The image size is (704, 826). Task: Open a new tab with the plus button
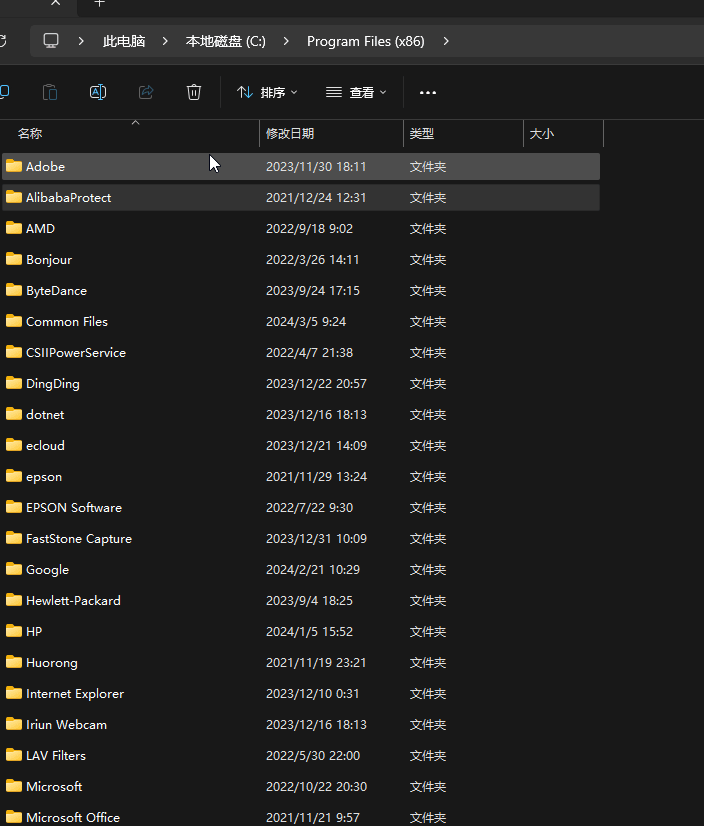click(99, 4)
